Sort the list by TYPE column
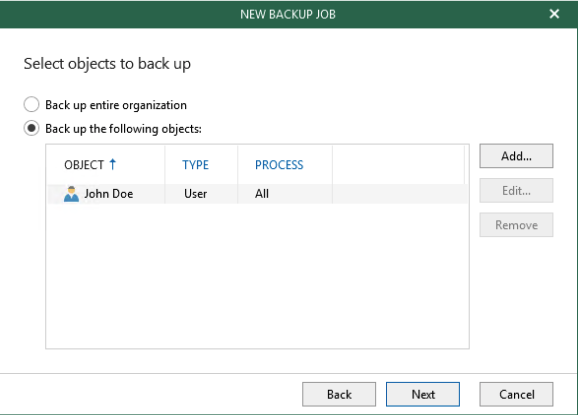This screenshot has width=578, height=415. [x=195, y=165]
